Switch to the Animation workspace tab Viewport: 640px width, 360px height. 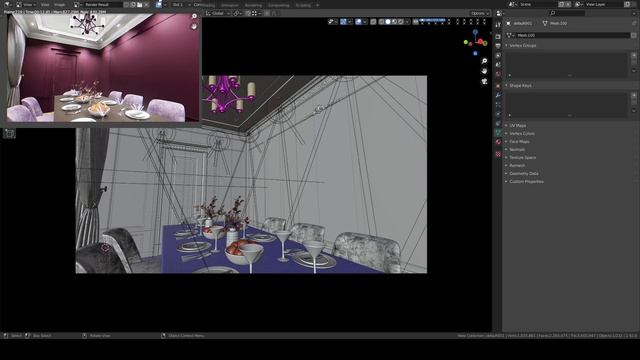click(229, 5)
